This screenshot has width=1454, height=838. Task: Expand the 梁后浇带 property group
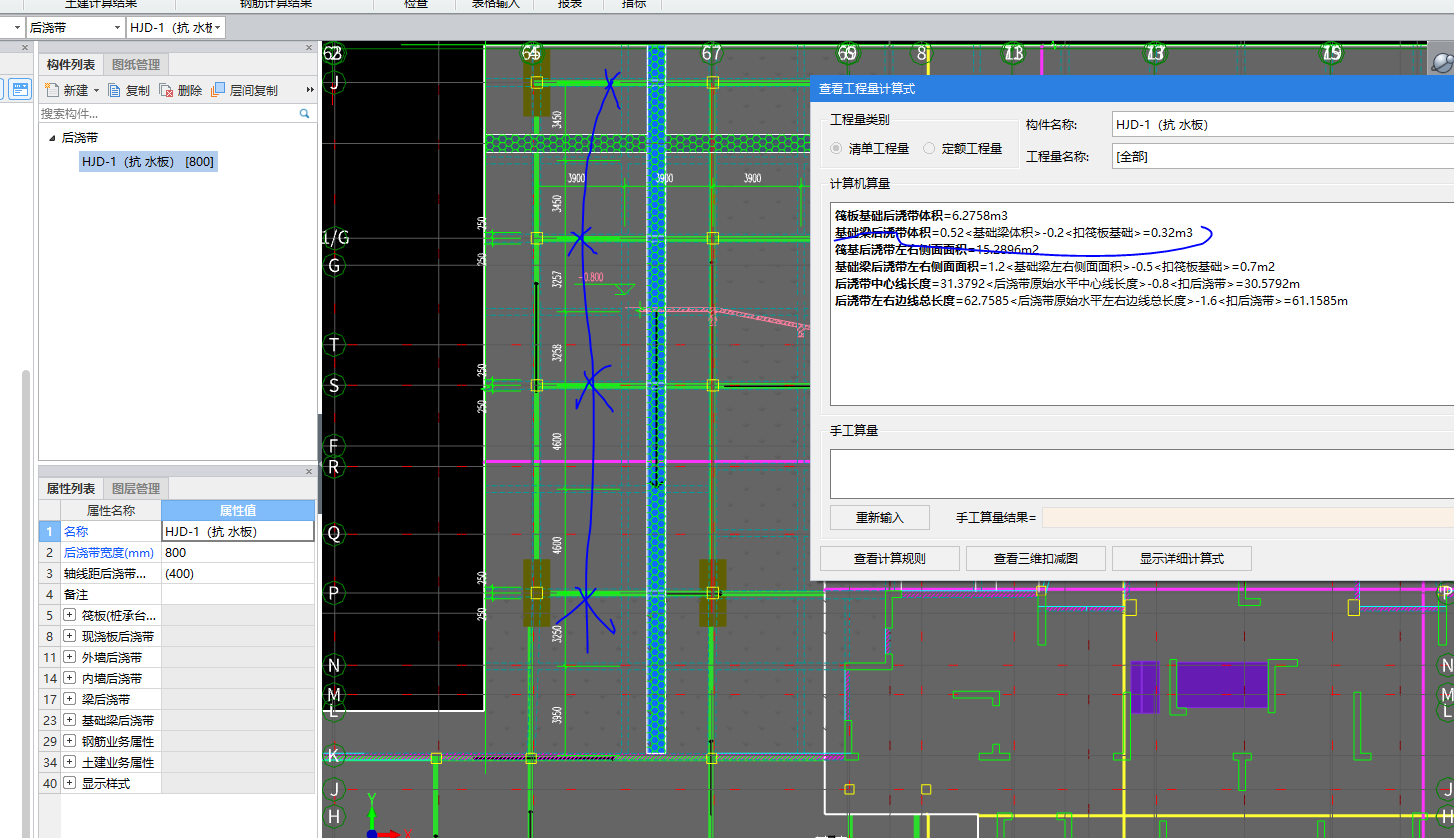[70, 699]
